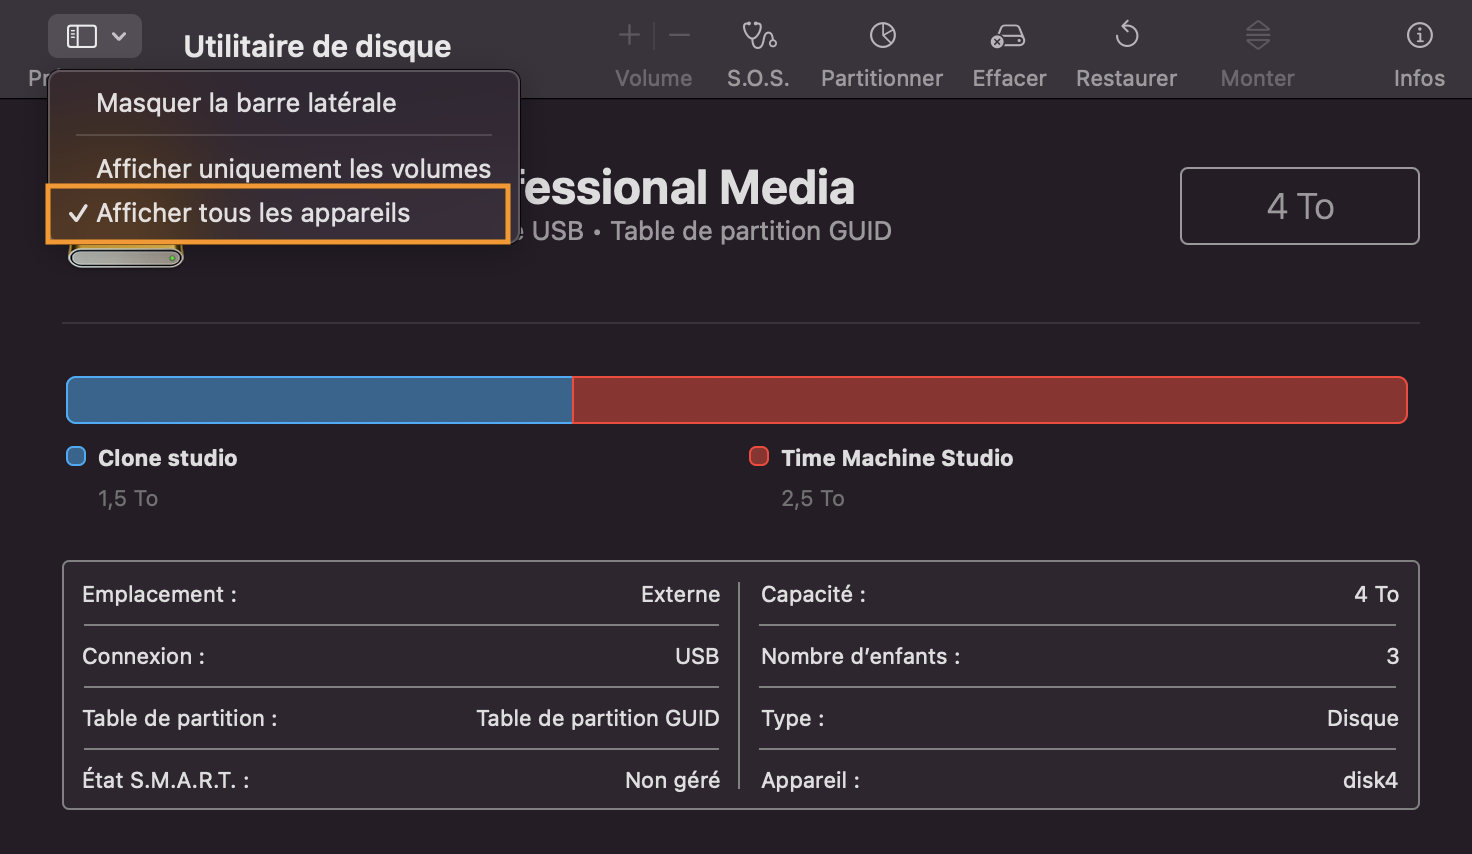The height and width of the screenshot is (854, 1472).
Task: Choose Masquer la barre latérale
Action: click(x=246, y=103)
